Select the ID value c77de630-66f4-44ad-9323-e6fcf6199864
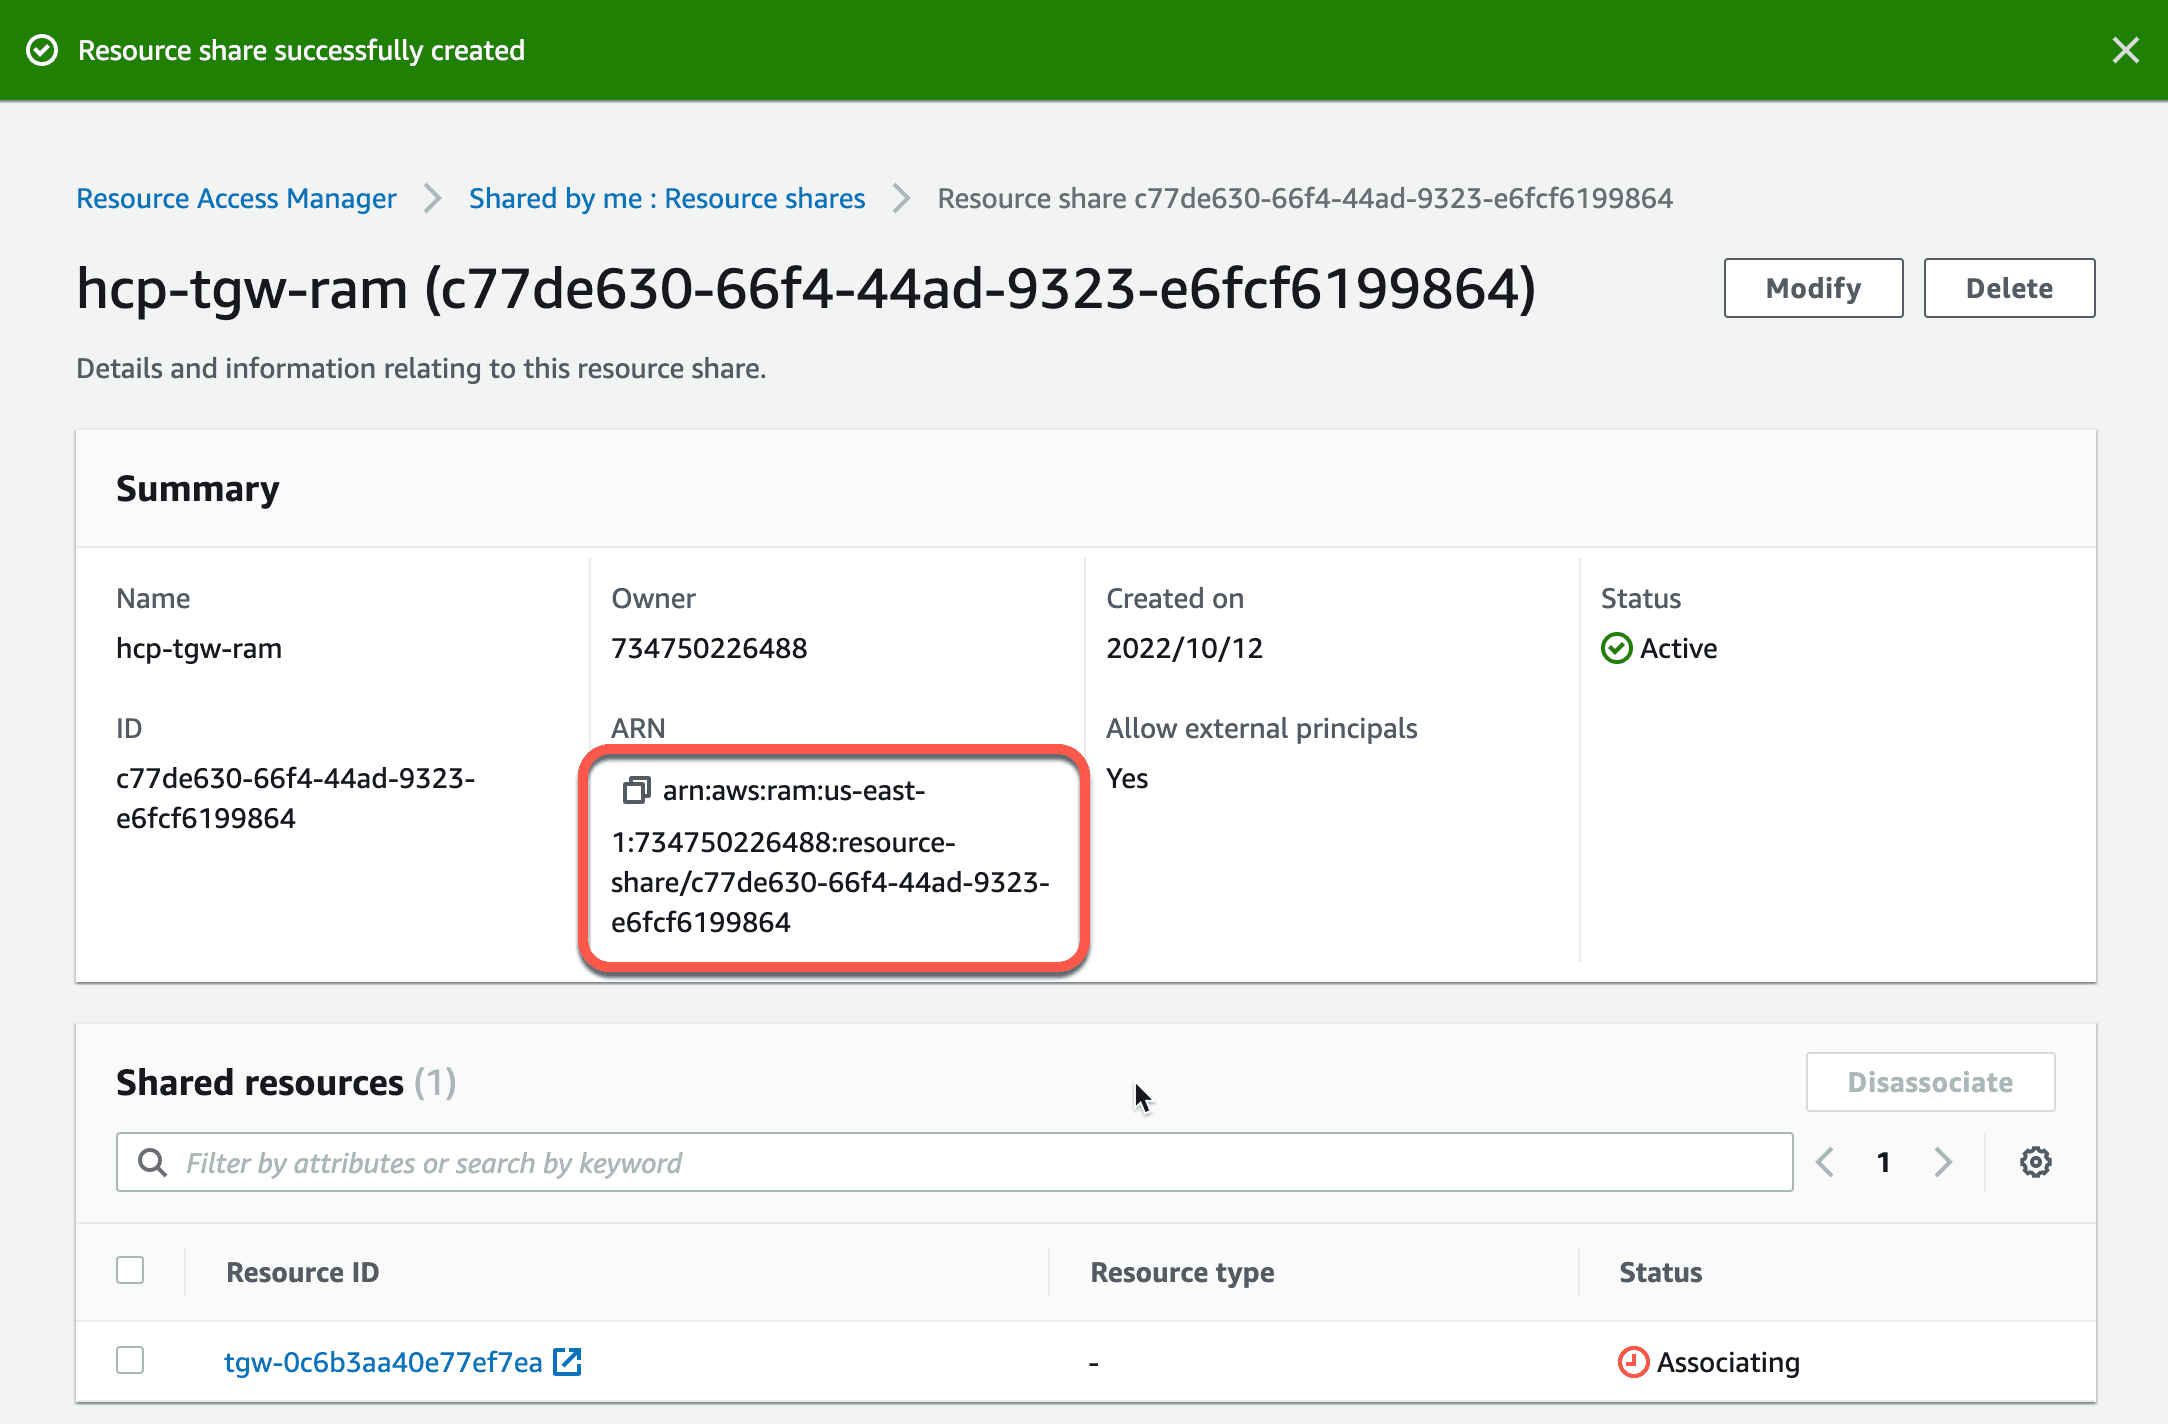The height and width of the screenshot is (1424, 2168). coord(295,798)
